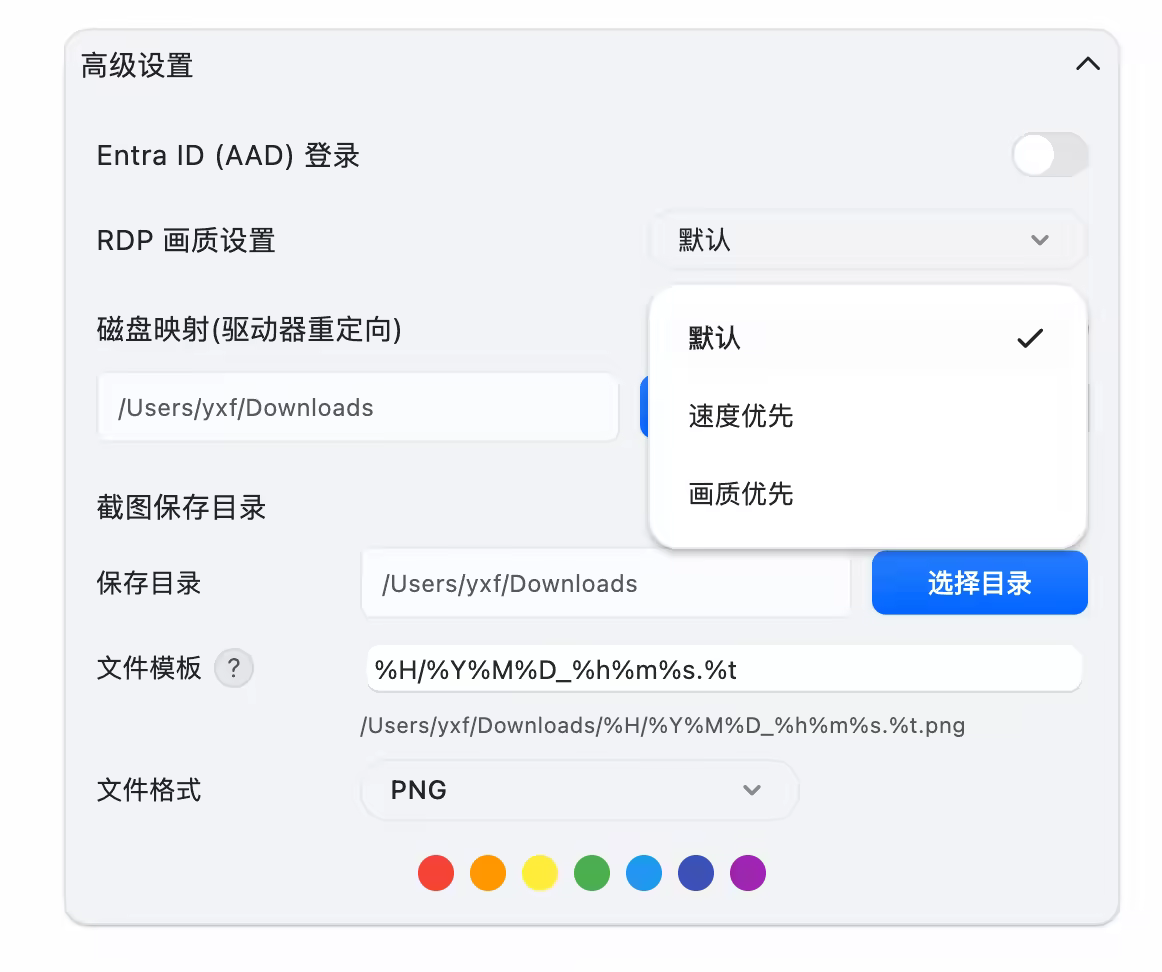
Task: Open the RDP 画质设置 dropdown
Action: click(x=866, y=240)
